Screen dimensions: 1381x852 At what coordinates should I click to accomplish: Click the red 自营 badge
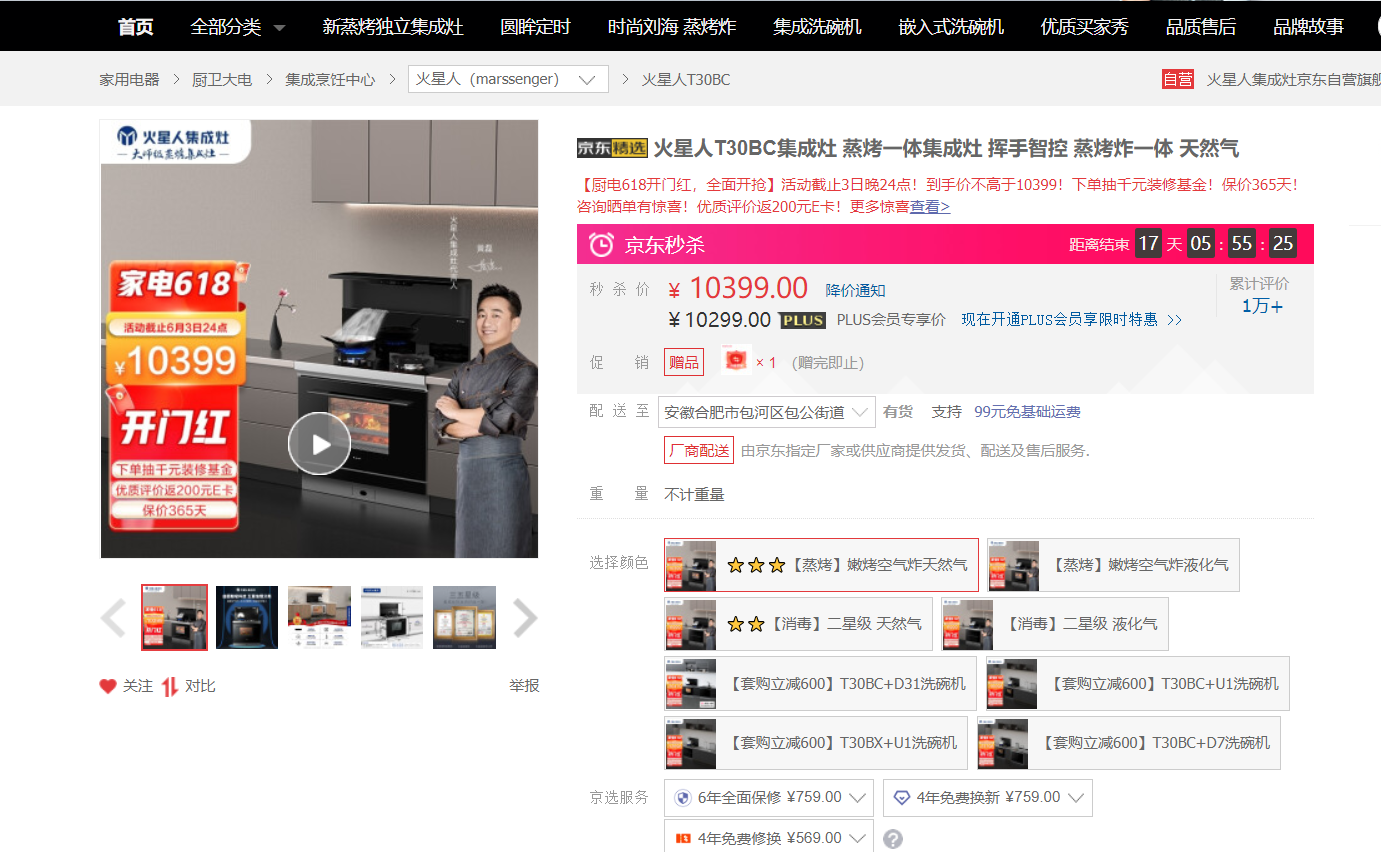pyautogui.click(x=1177, y=79)
